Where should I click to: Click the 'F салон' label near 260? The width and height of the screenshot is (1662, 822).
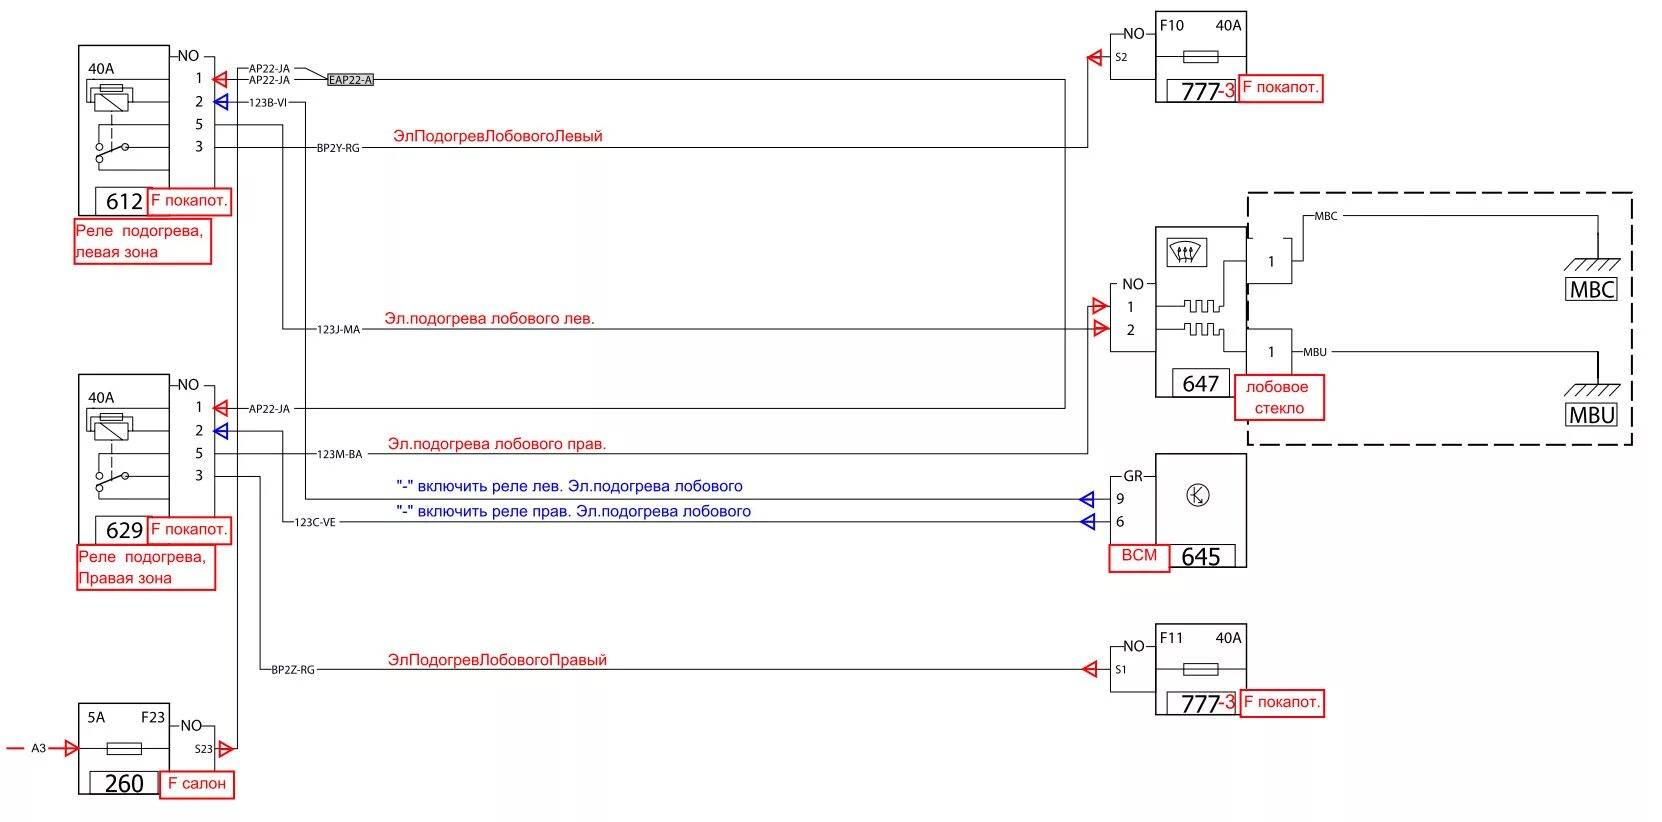pyautogui.click(x=196, y=784)
